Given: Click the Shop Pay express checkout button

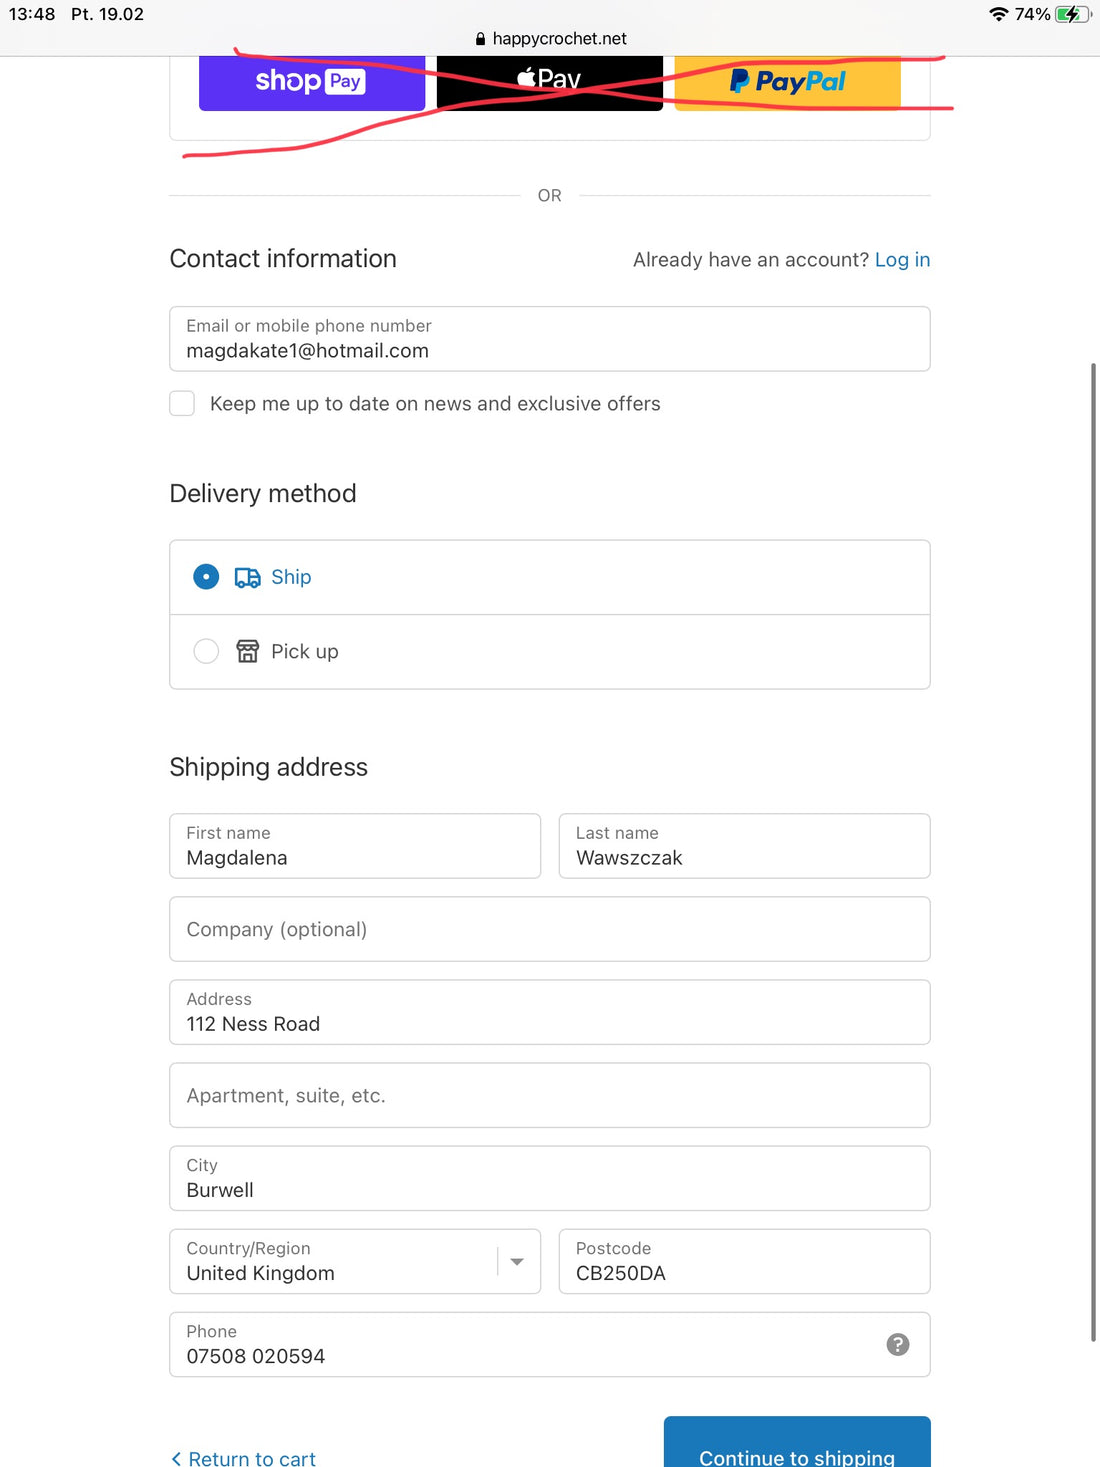Looking at the screenshot, I should (311, 82).
